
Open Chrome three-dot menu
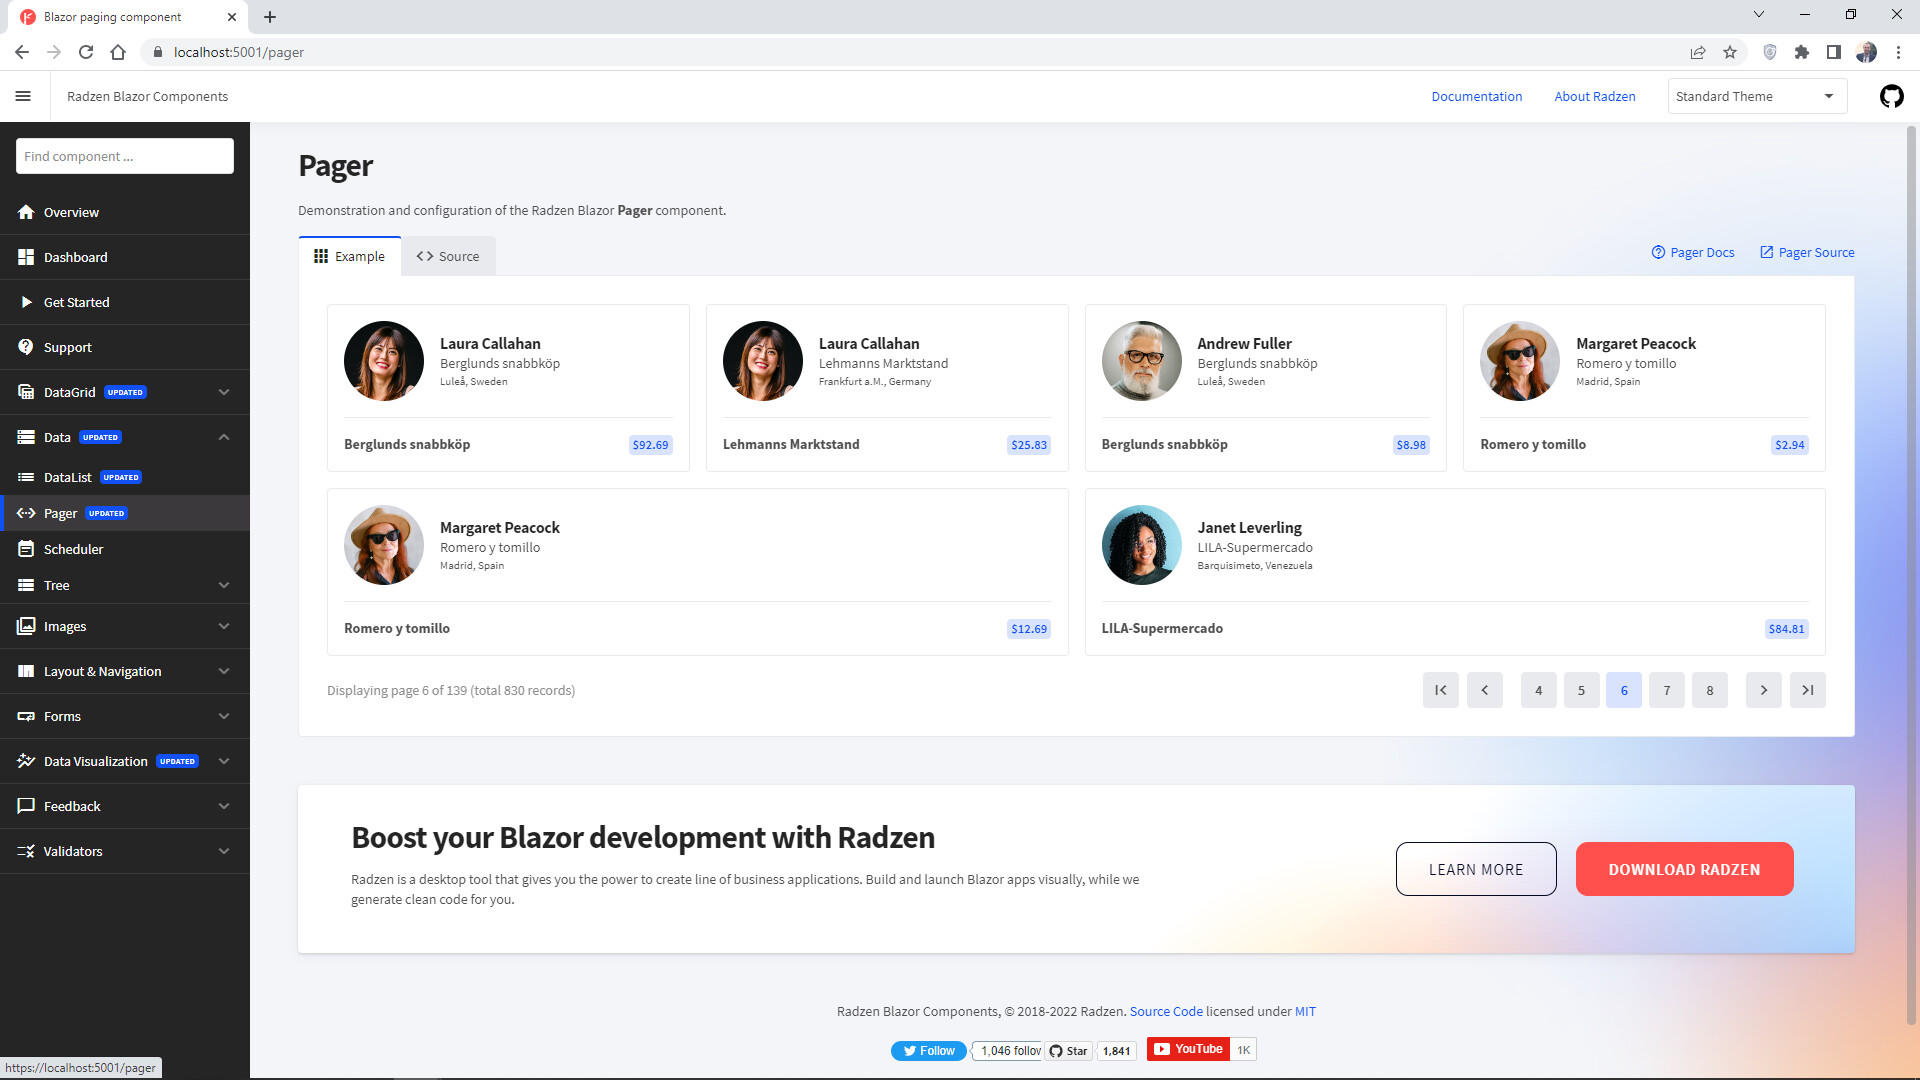pos(1898,52)
